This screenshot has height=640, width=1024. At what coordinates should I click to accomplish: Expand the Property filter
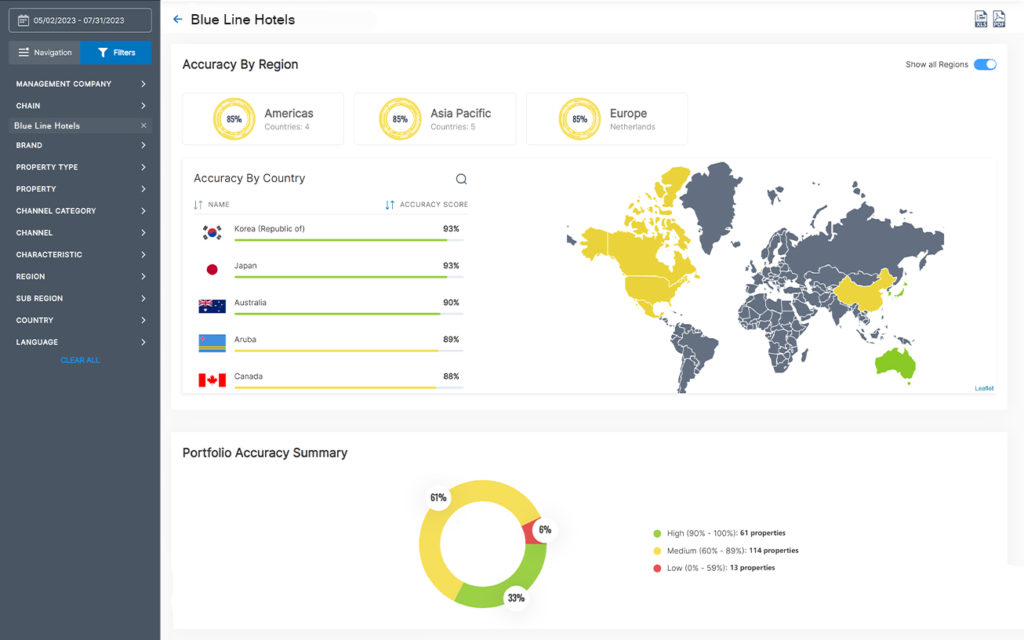[80, 189]
